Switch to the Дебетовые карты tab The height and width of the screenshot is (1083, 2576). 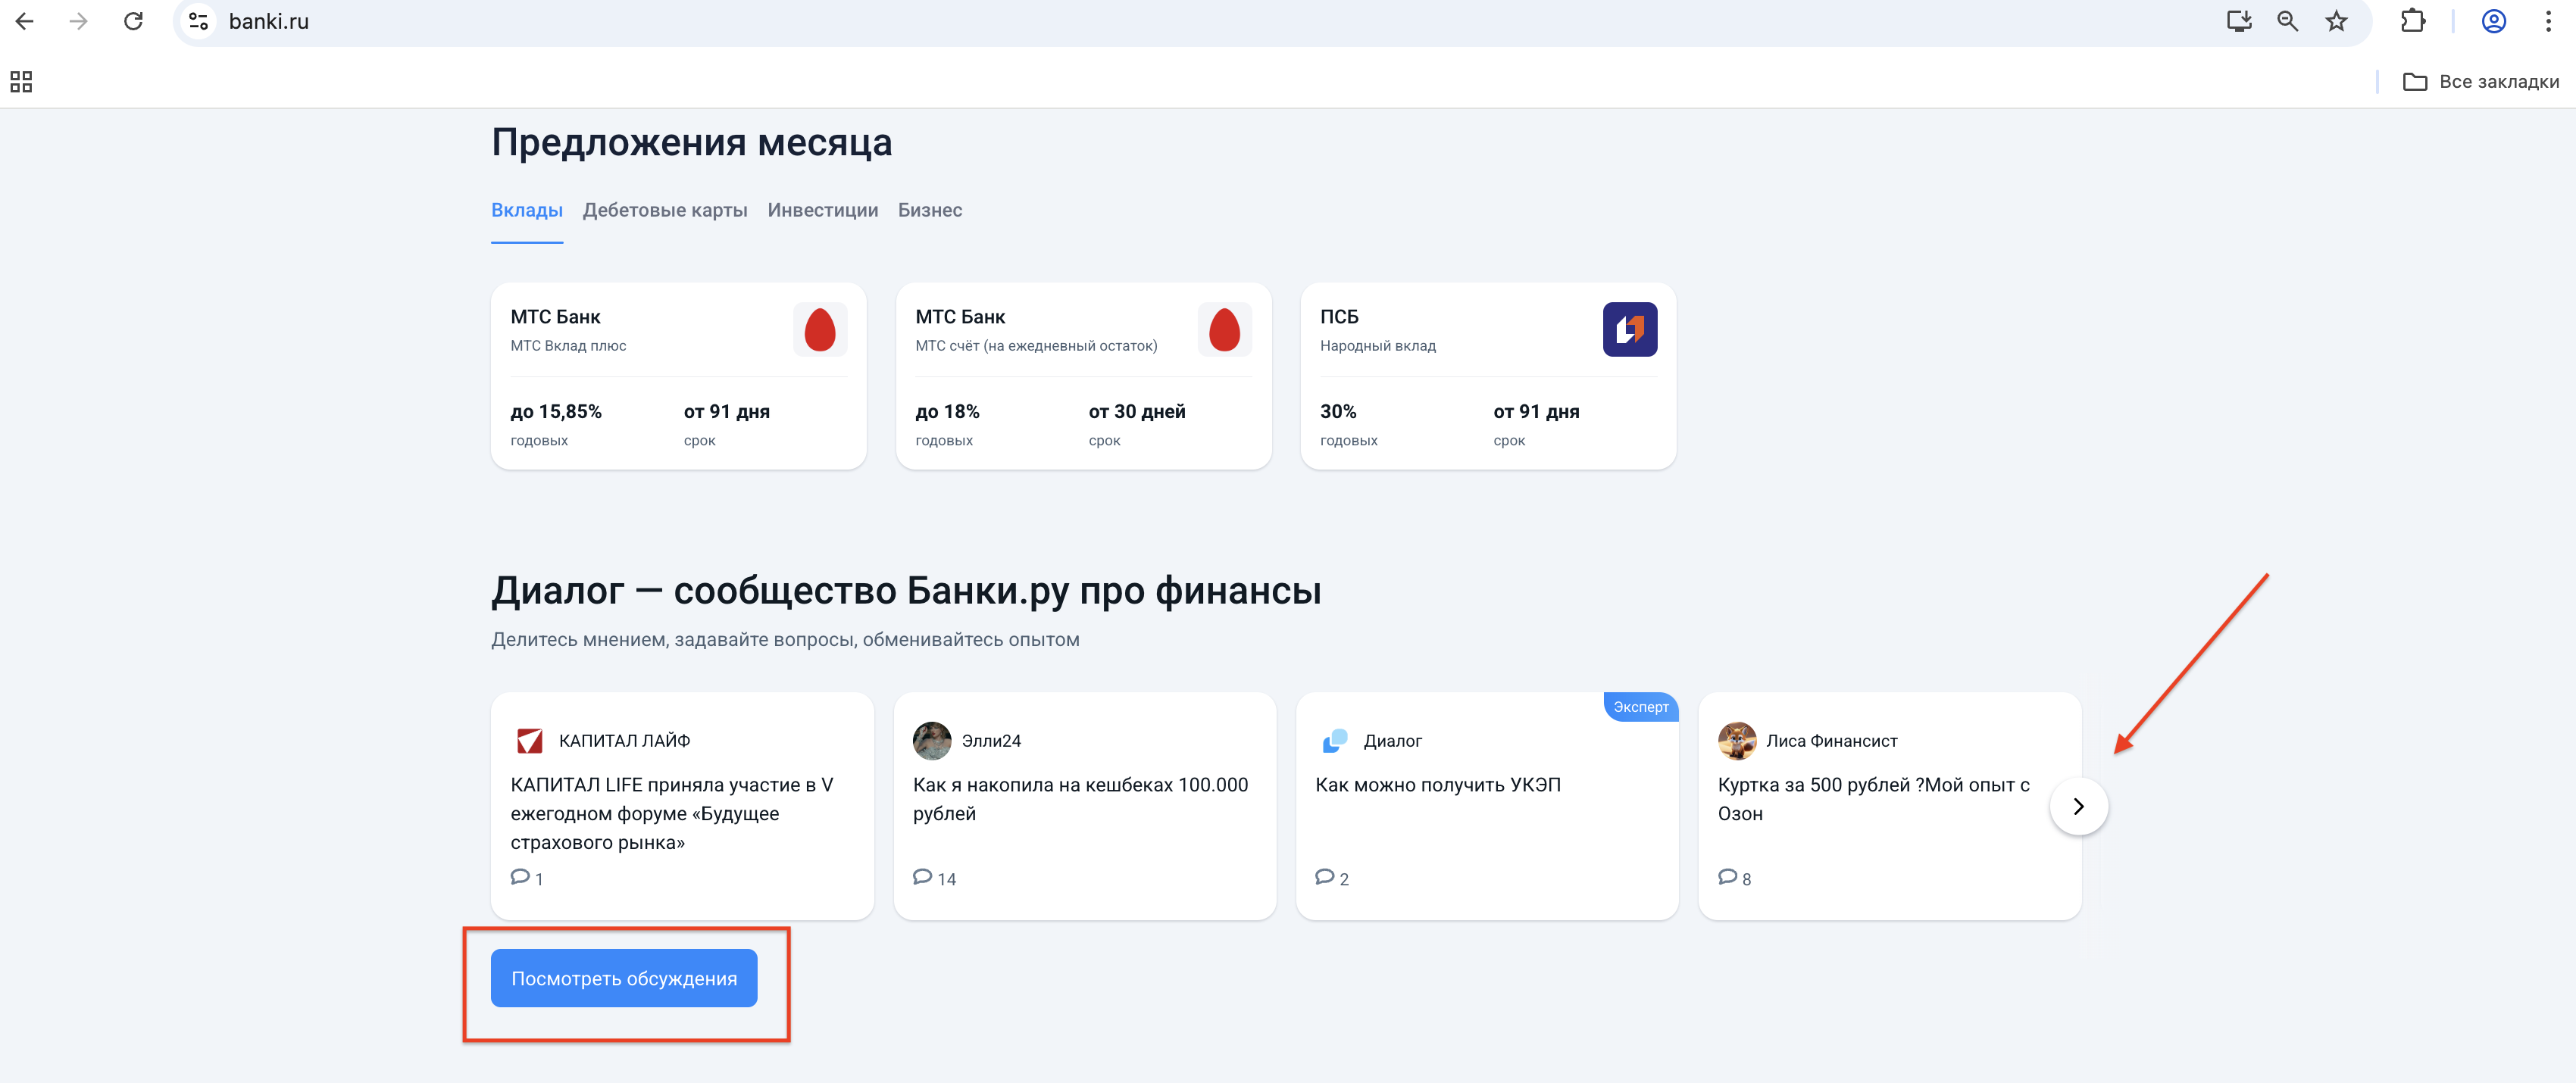point(665,210)
